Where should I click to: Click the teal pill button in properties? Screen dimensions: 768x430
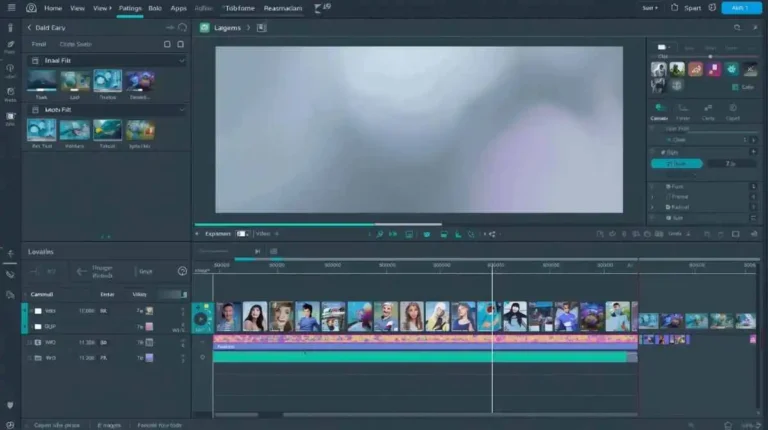click(676, 164)
